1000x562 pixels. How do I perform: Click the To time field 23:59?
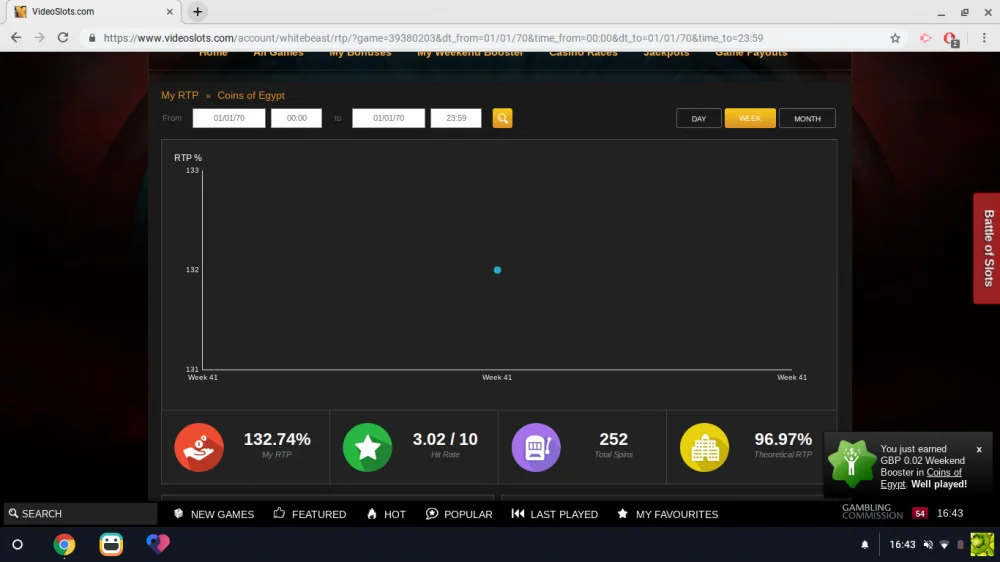click(456, 118)
